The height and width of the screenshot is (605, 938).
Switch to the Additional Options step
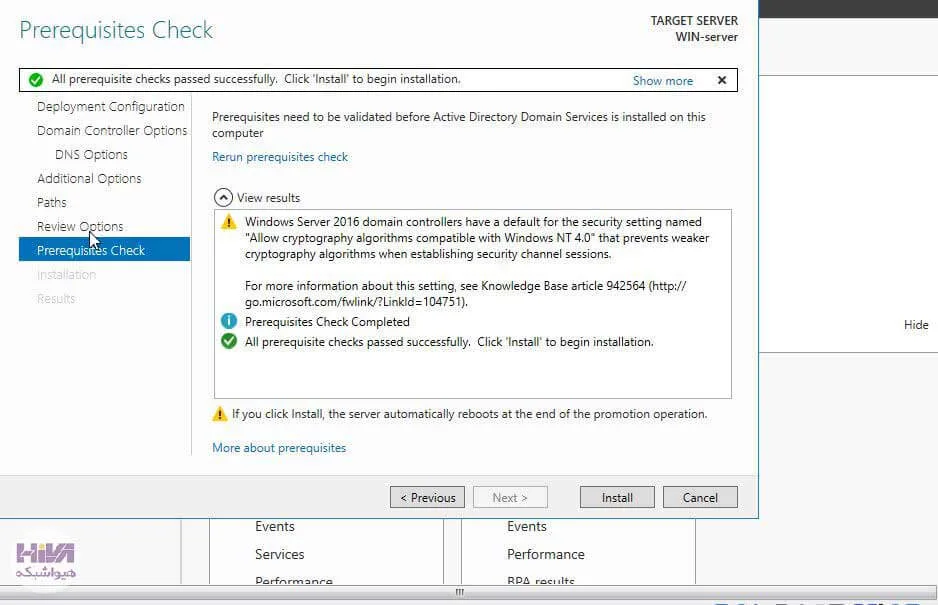click(x=89, y=178)
